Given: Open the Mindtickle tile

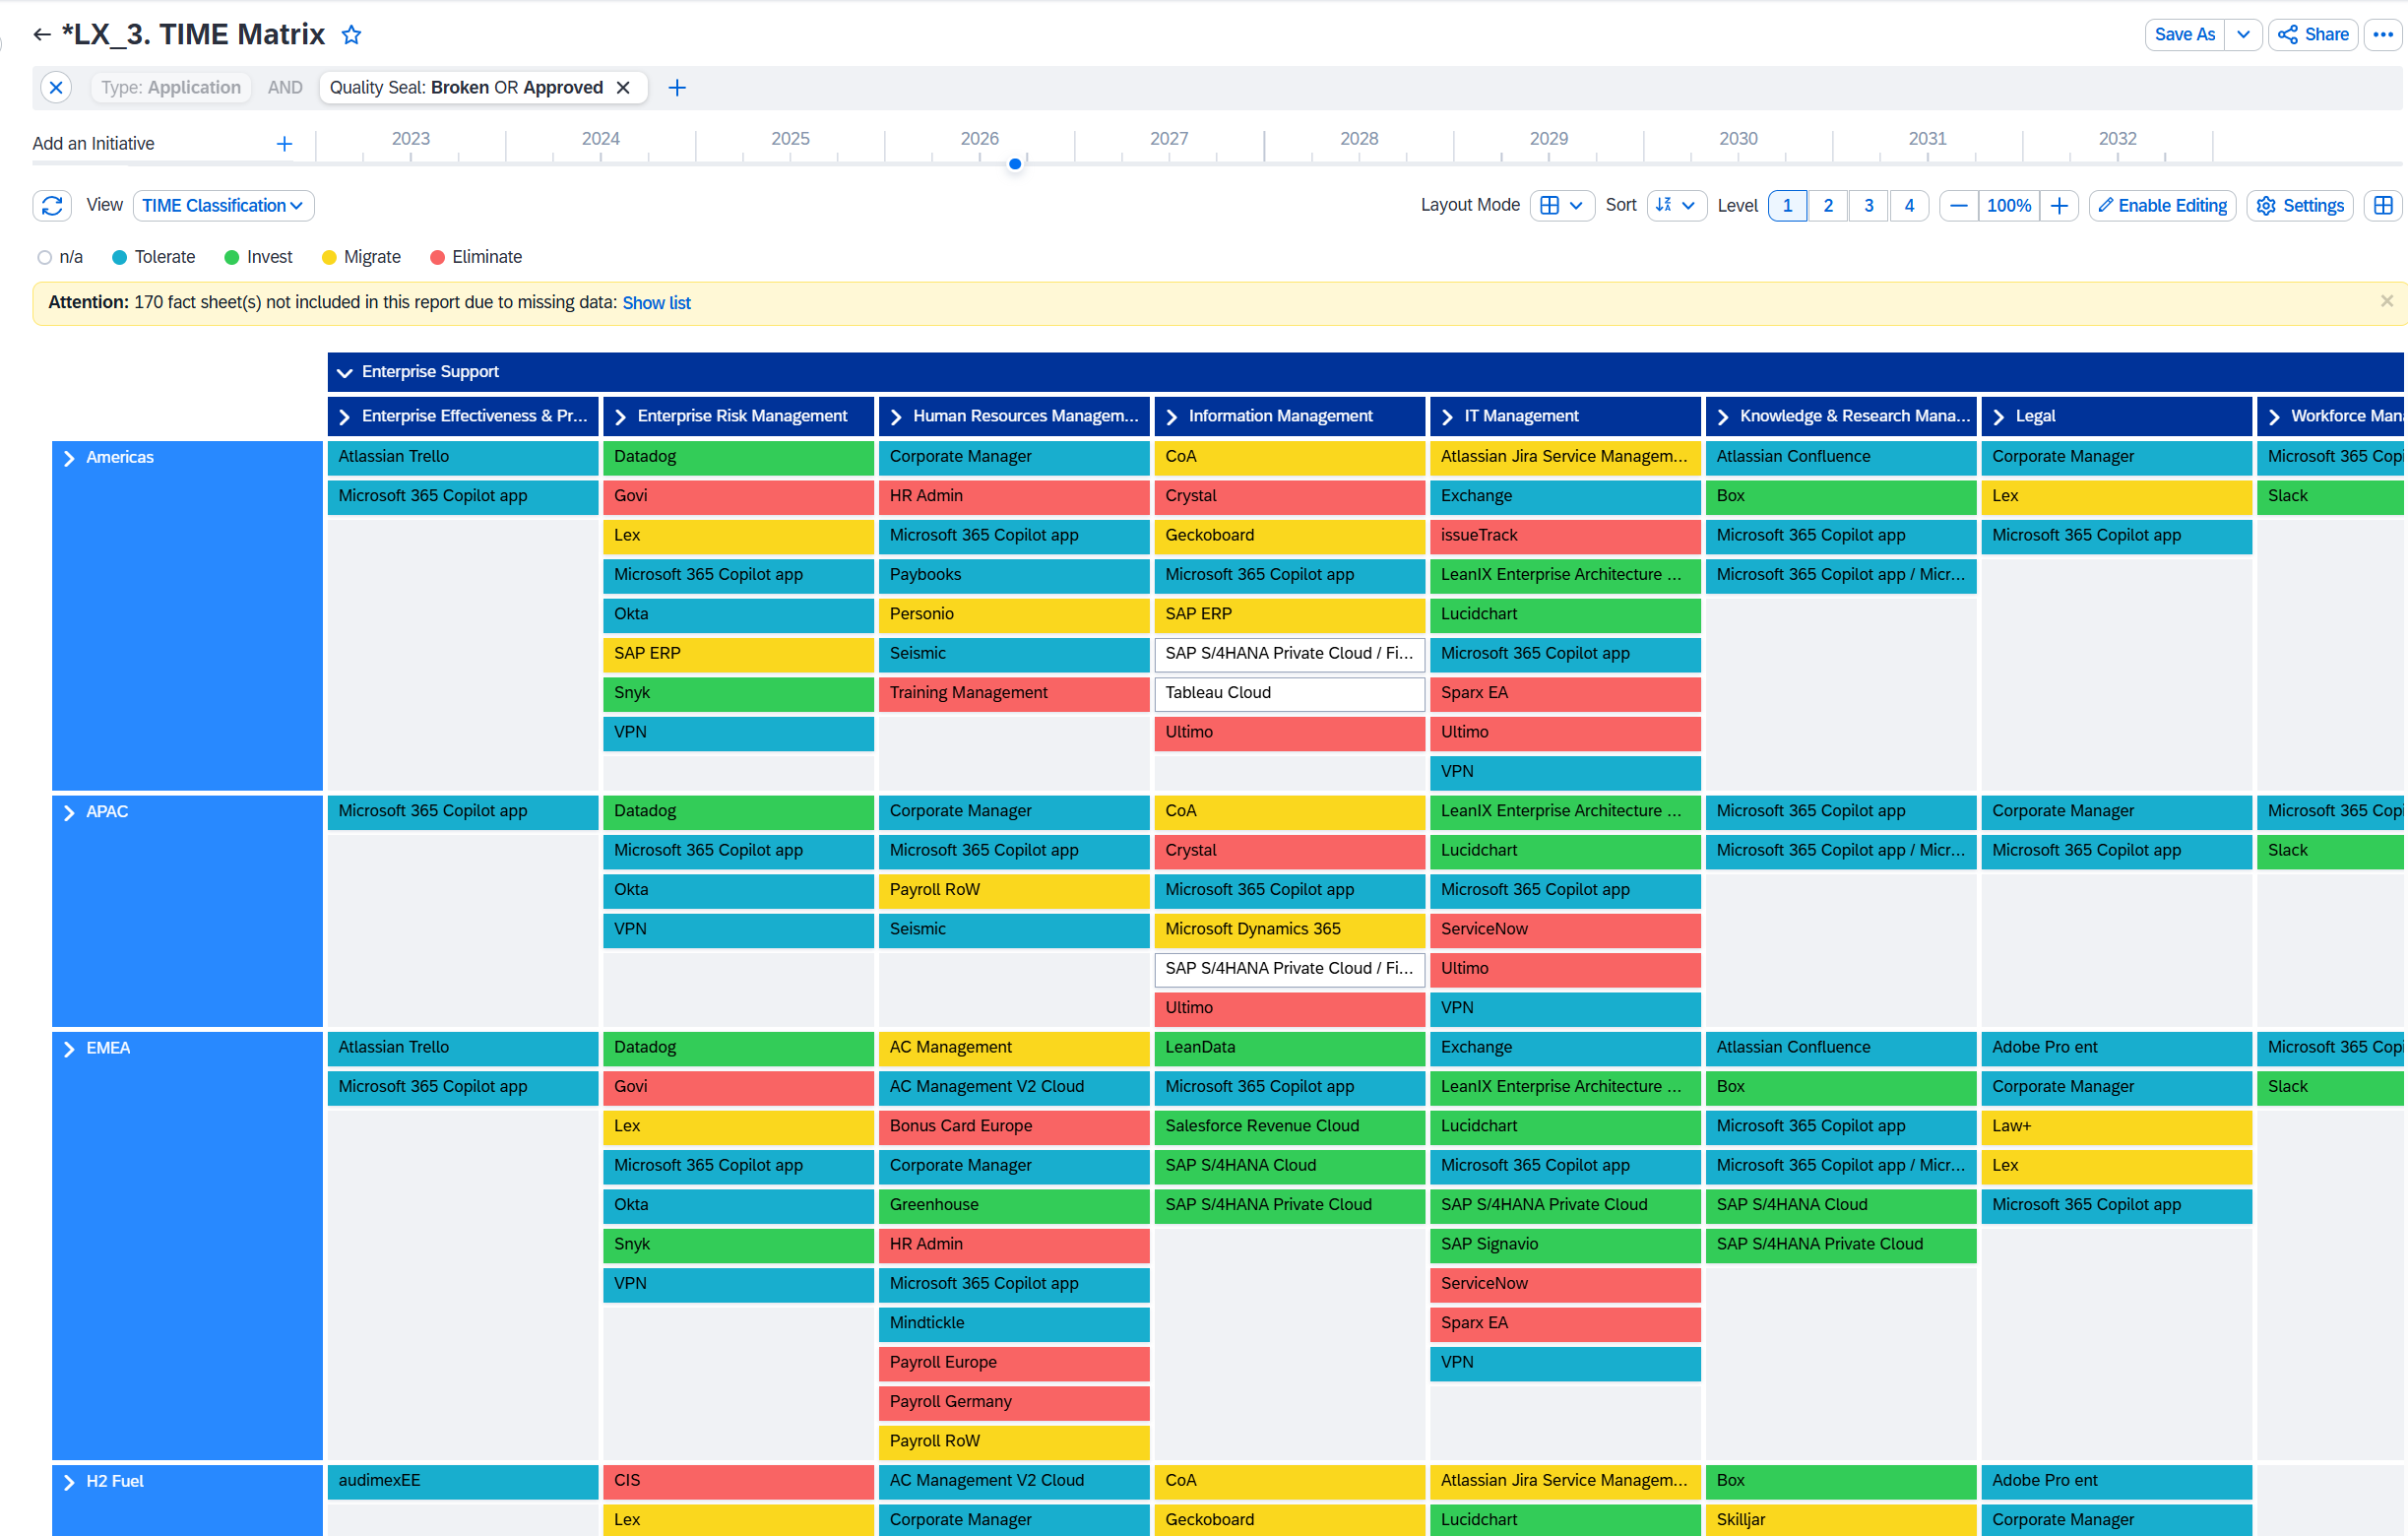Looking at the screenshot, I should tap(1014, 1323).
